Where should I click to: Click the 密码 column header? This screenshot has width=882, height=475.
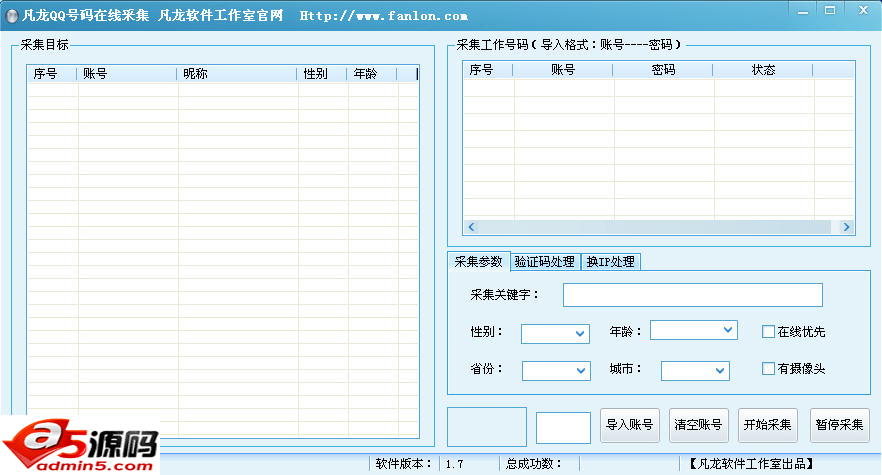click(x=663, y=70)
